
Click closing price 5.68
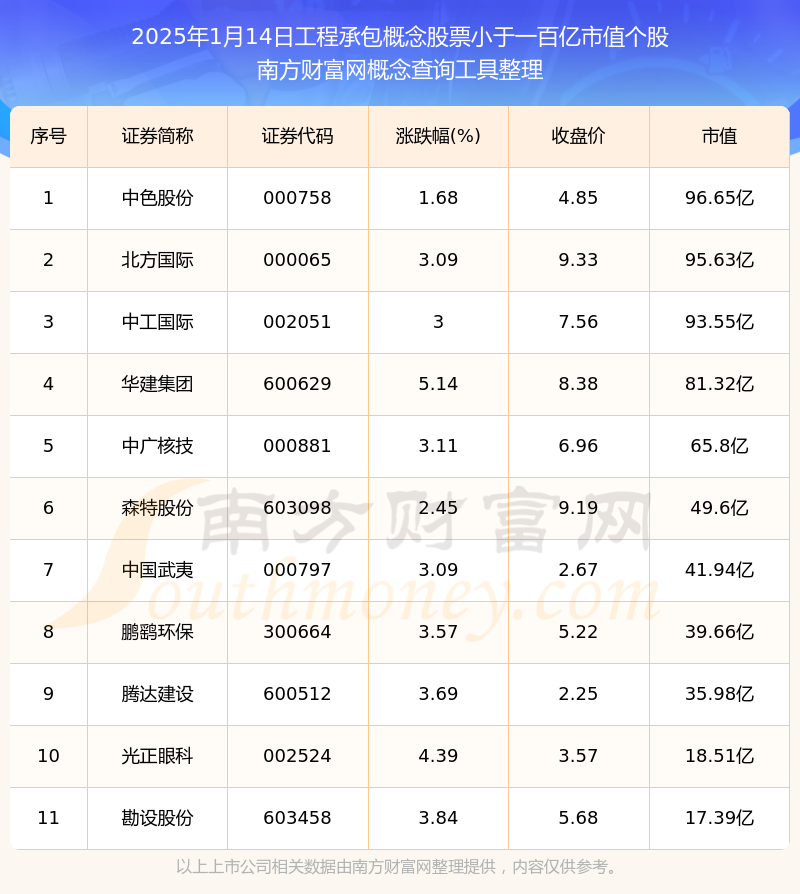tap(578, 818)
